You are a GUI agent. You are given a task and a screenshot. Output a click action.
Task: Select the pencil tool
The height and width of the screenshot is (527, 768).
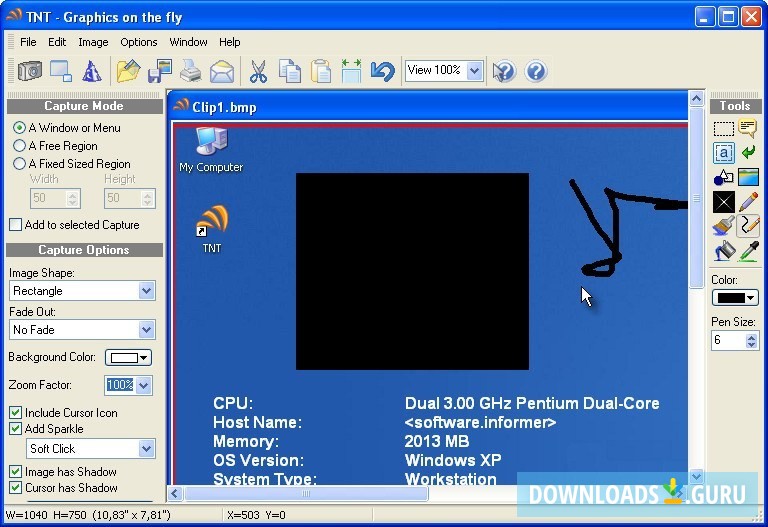pyautogui.click(x=748, y=202)
